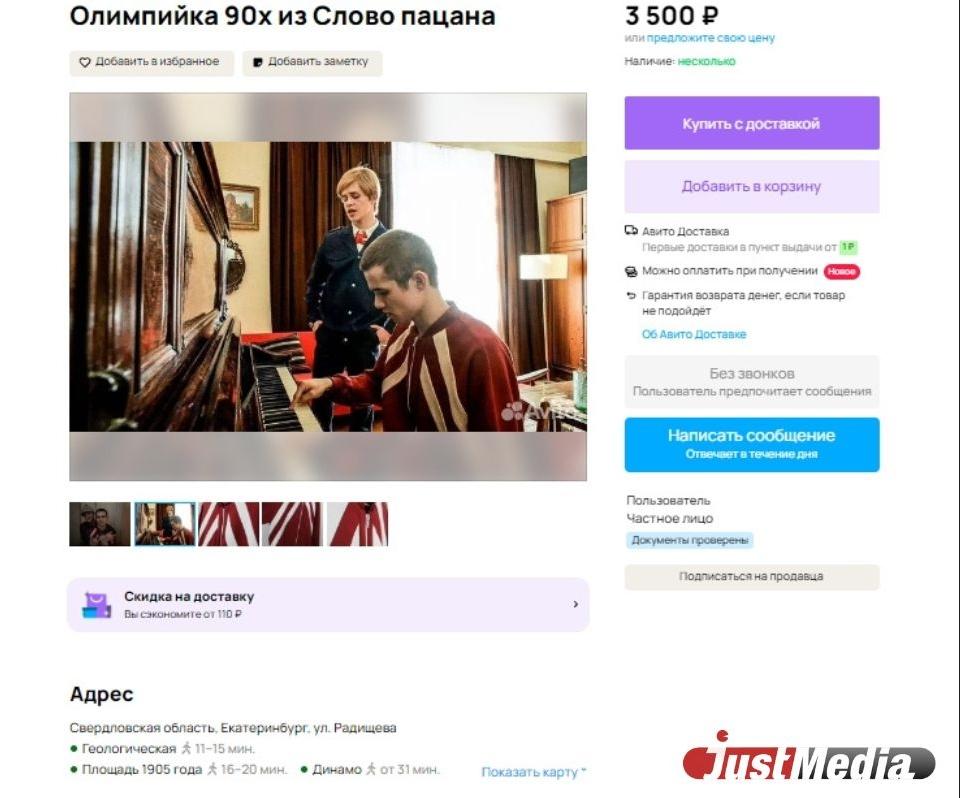This screenshot has height=798, width=960.
Task: Click the shopping bag delivery discount icon
Action: click(x=97, y=605)
